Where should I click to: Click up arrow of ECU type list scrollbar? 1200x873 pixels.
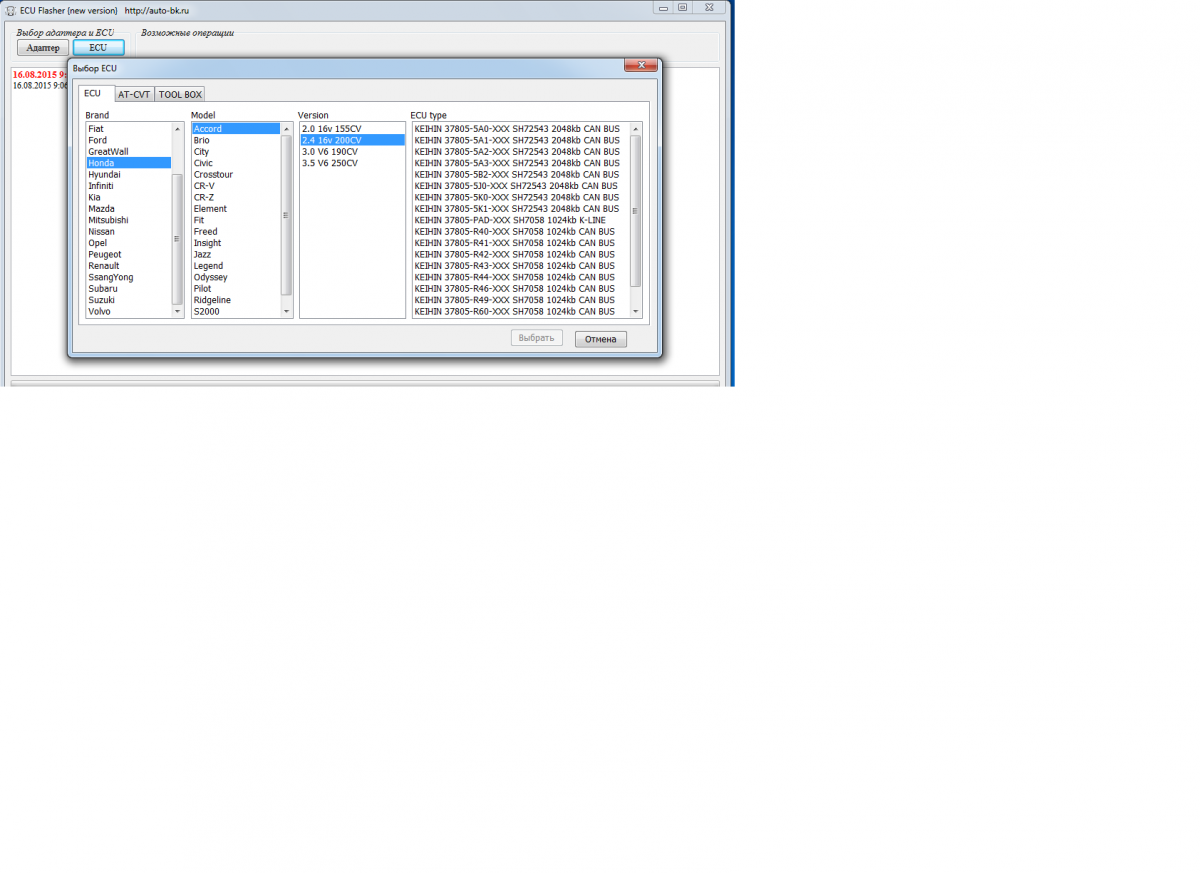point(635,129)
